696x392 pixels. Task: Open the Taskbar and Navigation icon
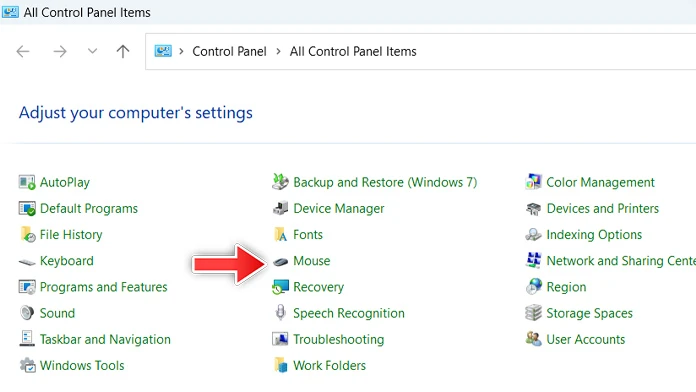(x=27, y=339)
